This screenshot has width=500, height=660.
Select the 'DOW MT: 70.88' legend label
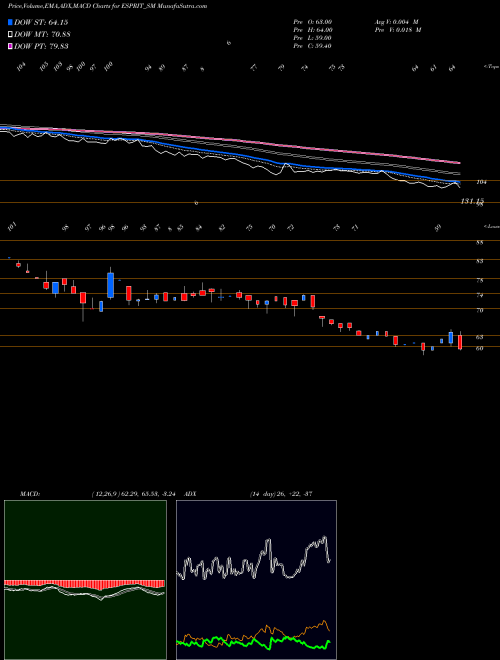click(x=42, y=35)
